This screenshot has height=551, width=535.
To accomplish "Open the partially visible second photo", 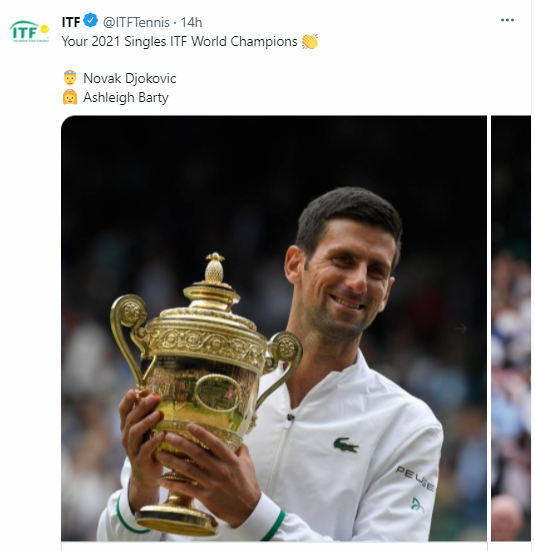I will click(x=511, y=328).
